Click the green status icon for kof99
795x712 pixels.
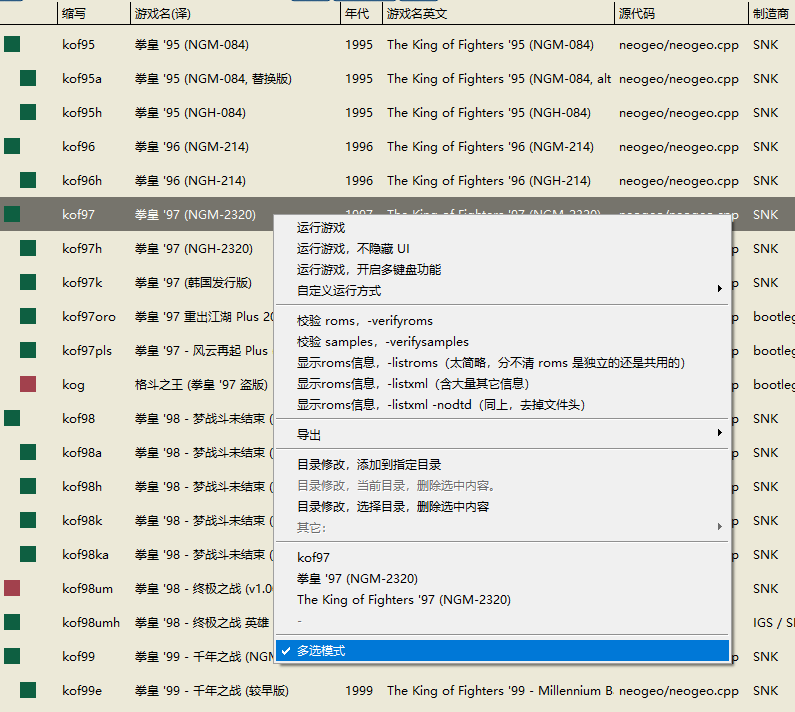tap(12, 656)
